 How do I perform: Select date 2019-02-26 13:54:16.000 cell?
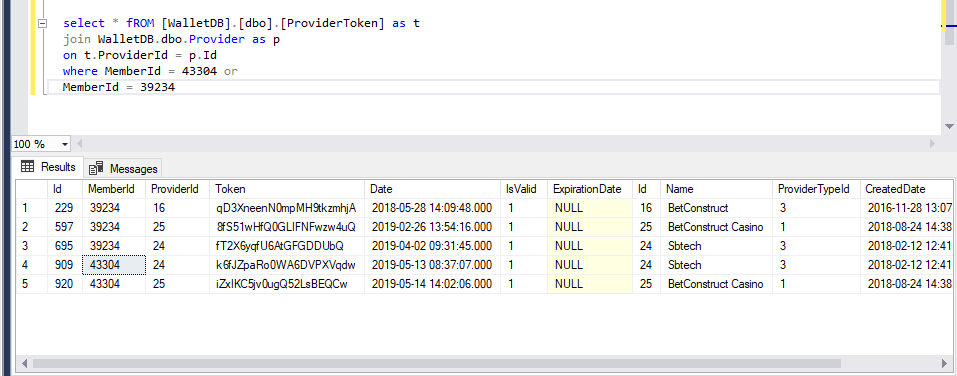432,227
